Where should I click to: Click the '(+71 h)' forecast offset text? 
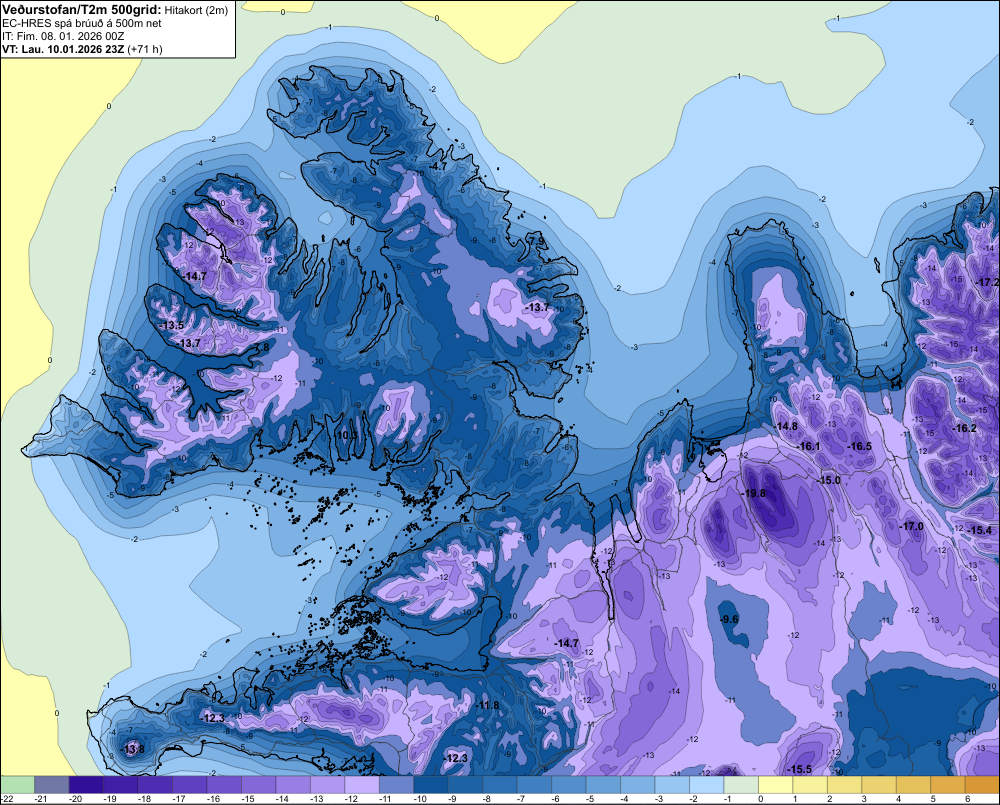[x=145, y=49]
